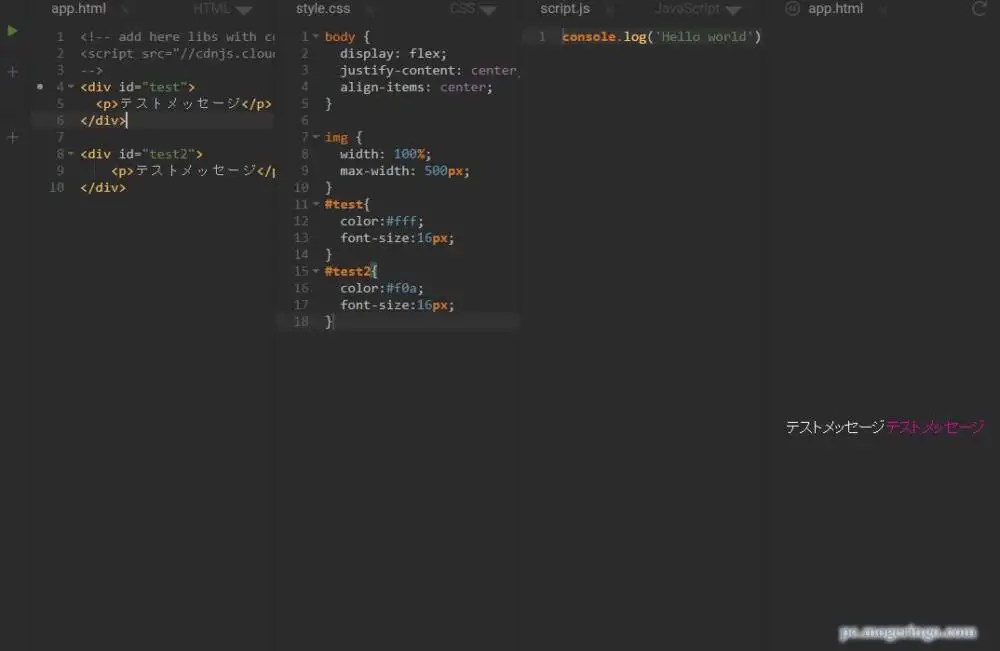Click line number 18 in the CSS gutter

301,322
